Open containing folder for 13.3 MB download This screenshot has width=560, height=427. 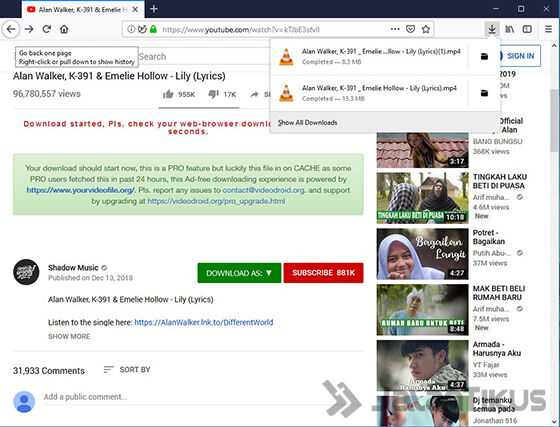[484, 93]
